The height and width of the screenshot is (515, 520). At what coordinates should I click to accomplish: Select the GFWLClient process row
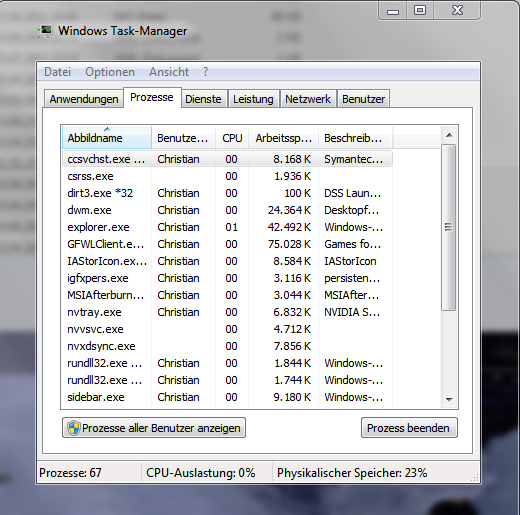coord(227,244)
